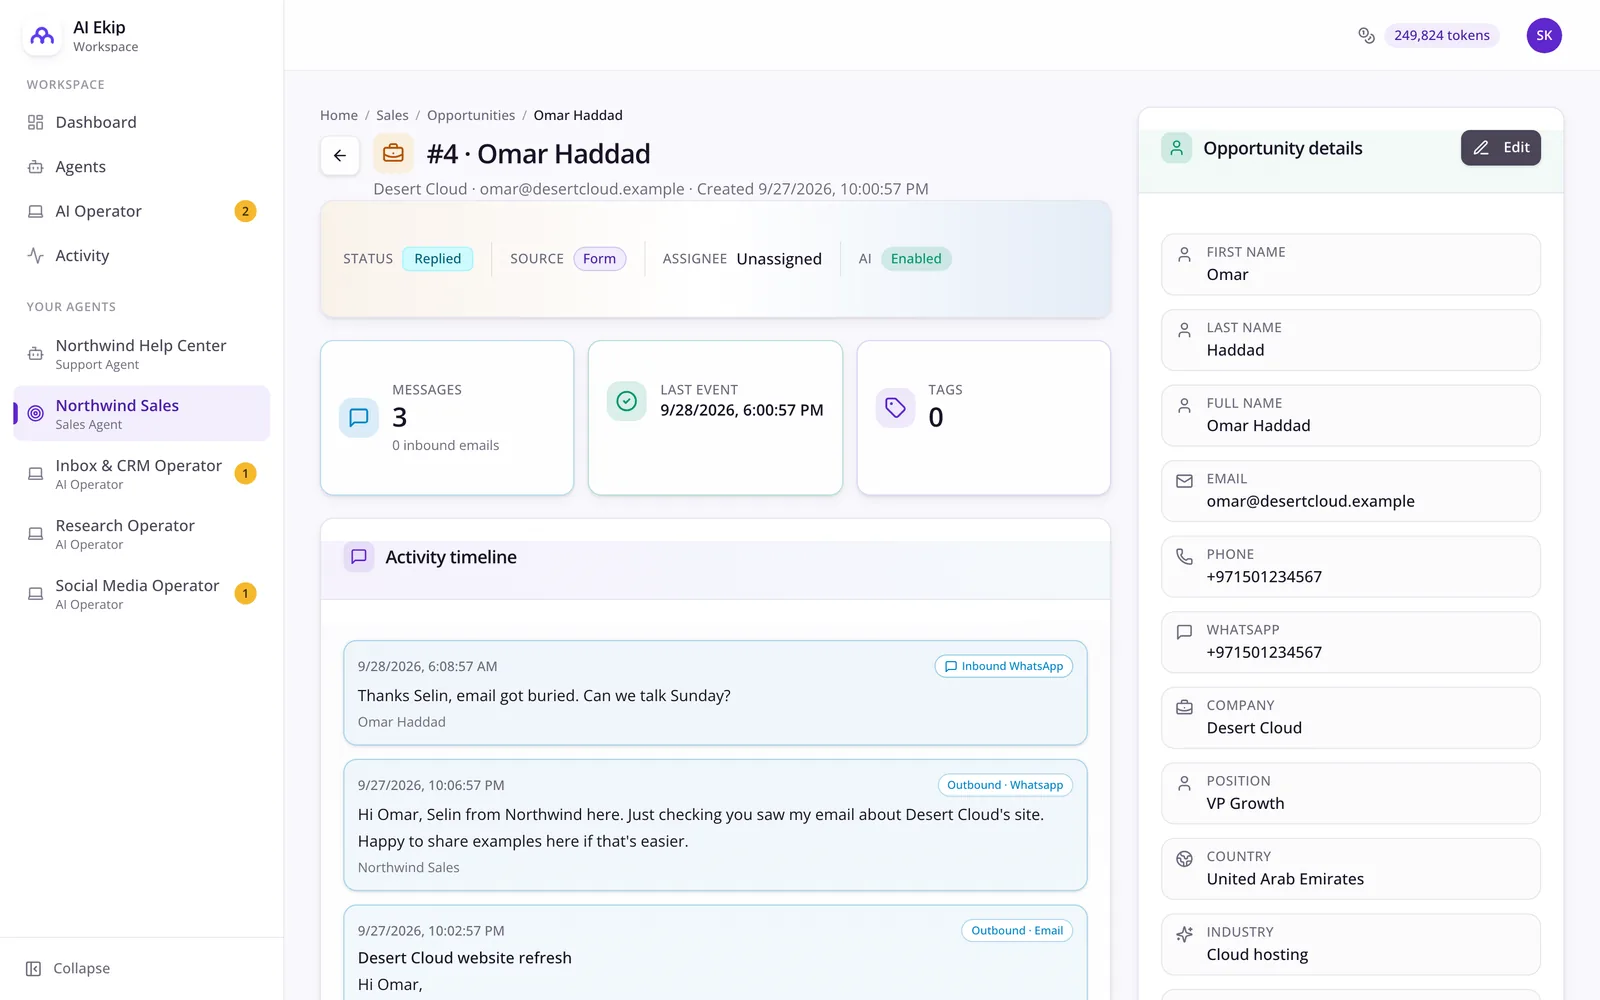This screenshot has width=1600, height=1000.
Task: Edit the opportunity details
Action: coord(1501,148)
